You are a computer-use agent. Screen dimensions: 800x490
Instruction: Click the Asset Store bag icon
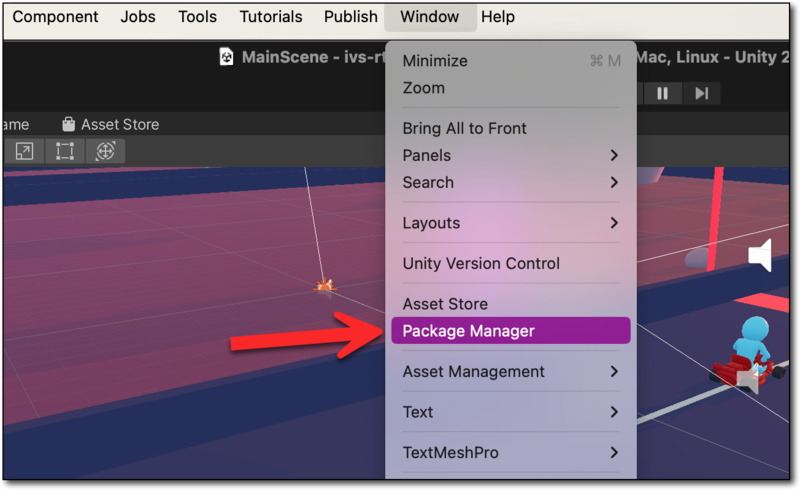pos(68,125)
